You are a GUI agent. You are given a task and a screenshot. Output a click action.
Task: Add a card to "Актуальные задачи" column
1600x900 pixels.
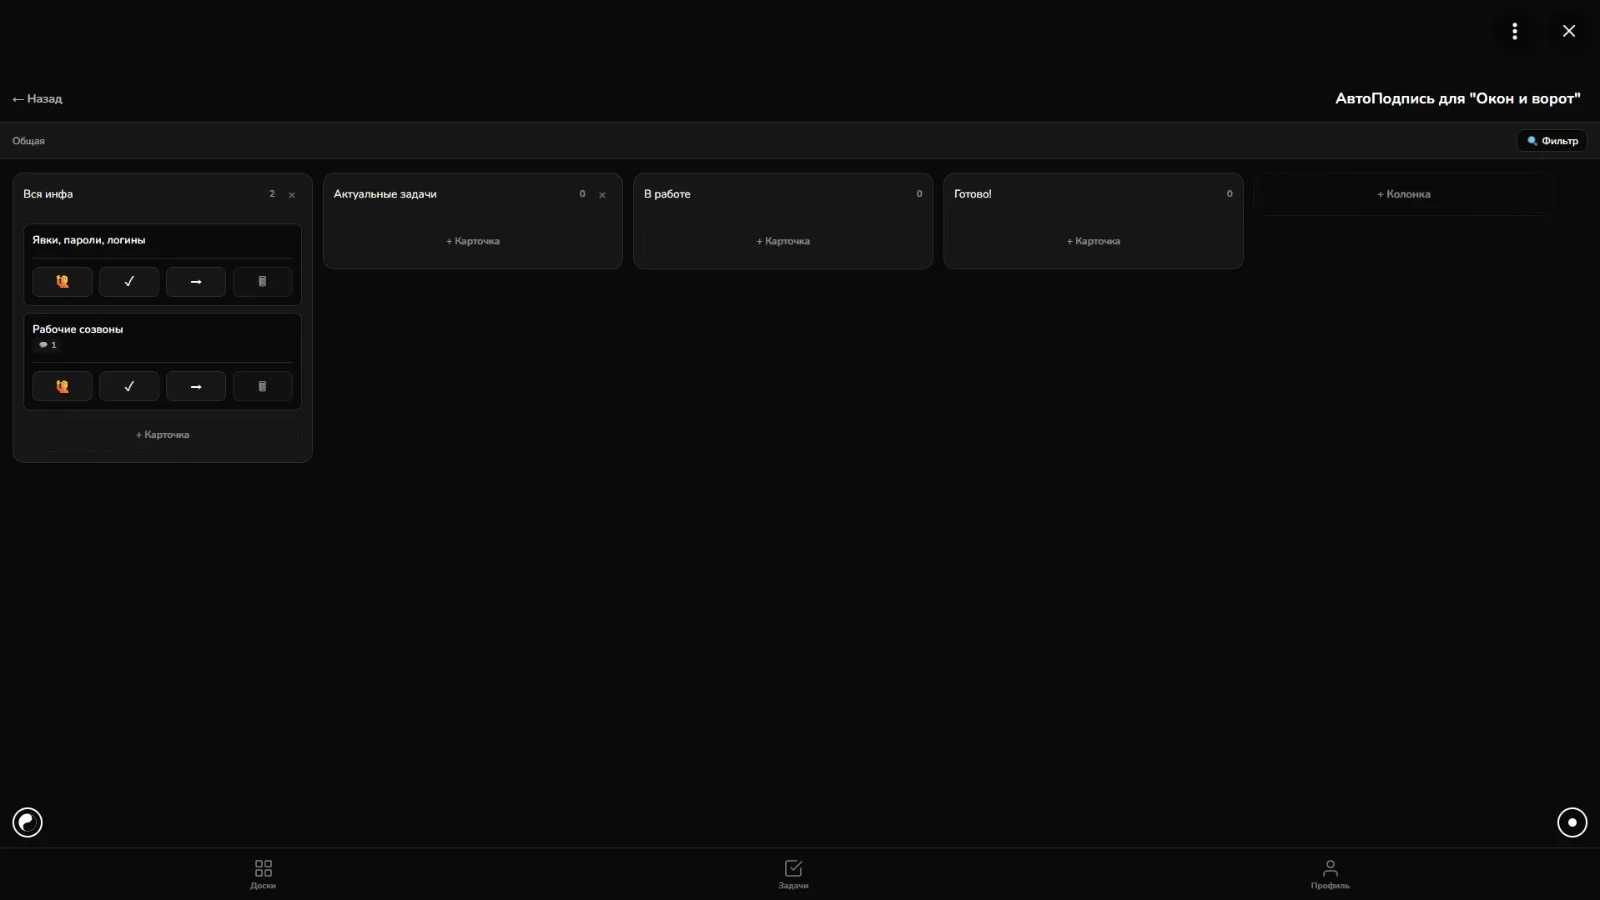coord(473,241)
